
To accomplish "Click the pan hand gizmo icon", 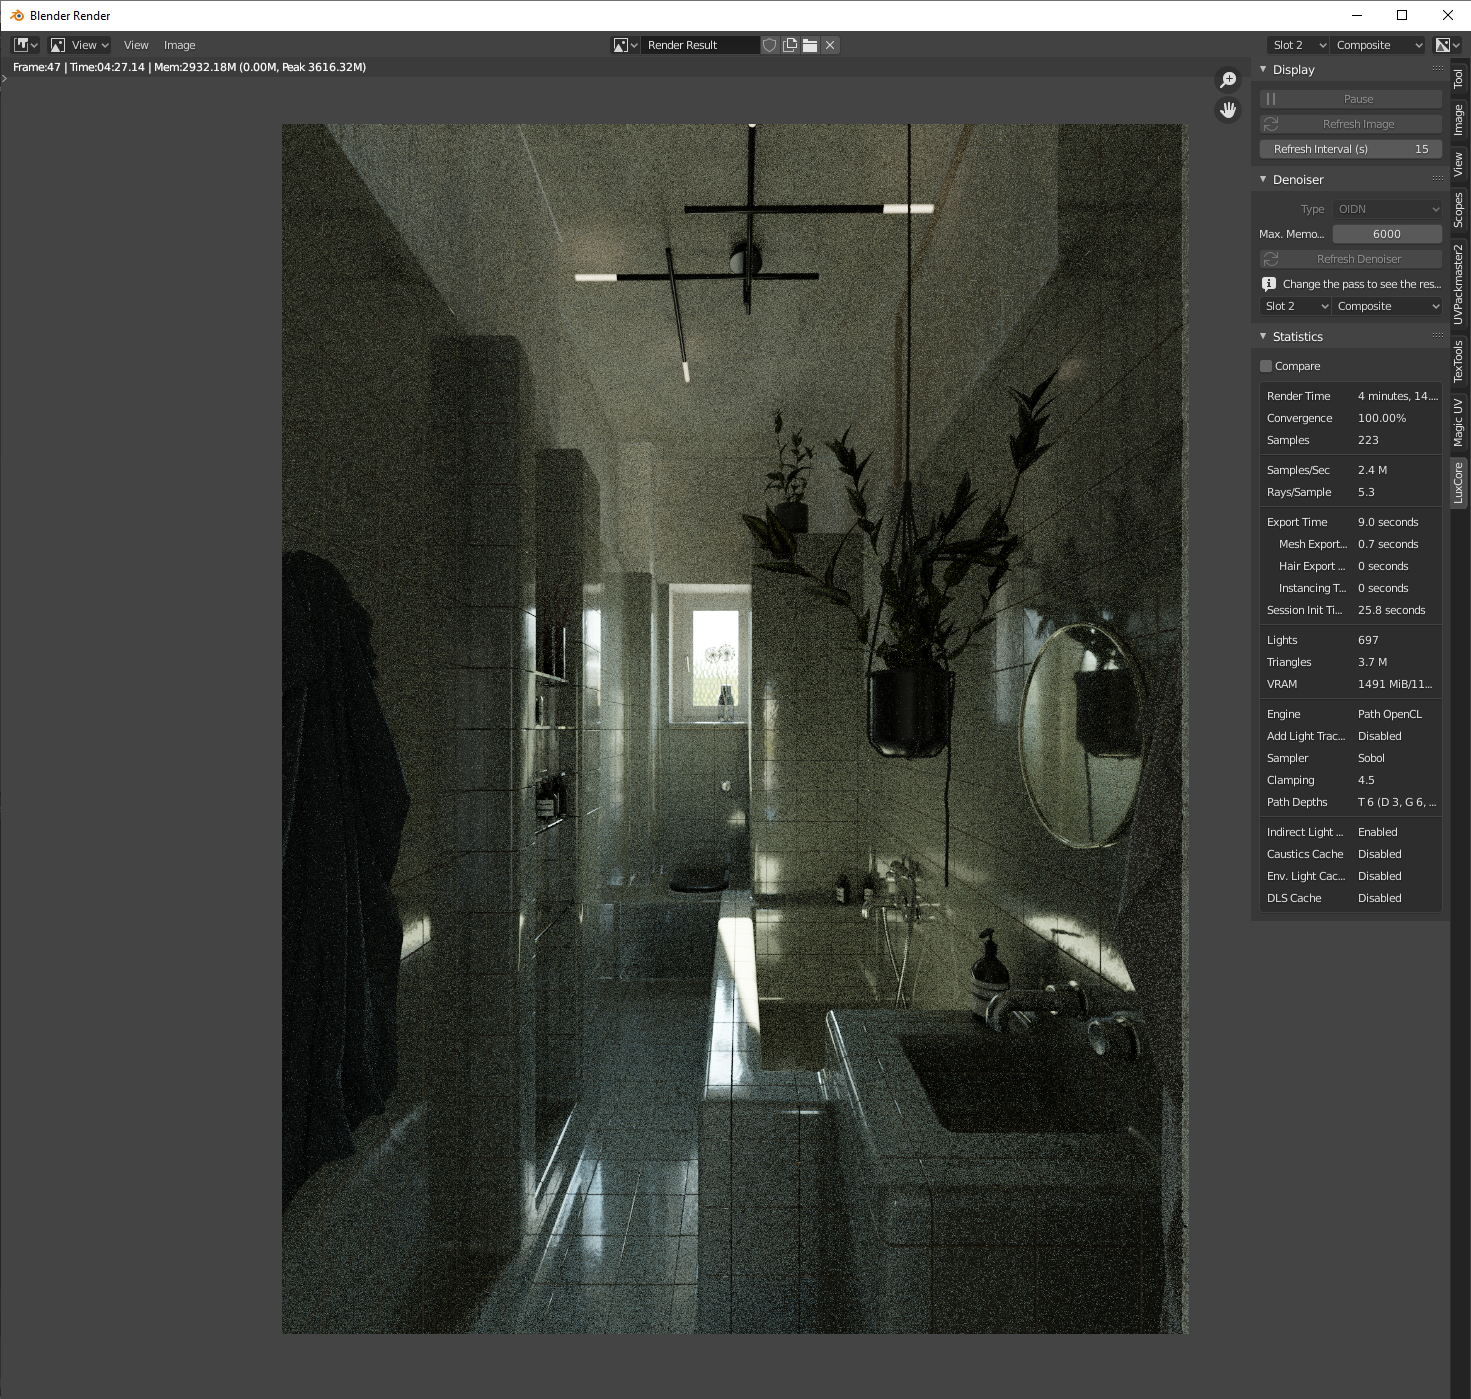I will [1228, 110].
